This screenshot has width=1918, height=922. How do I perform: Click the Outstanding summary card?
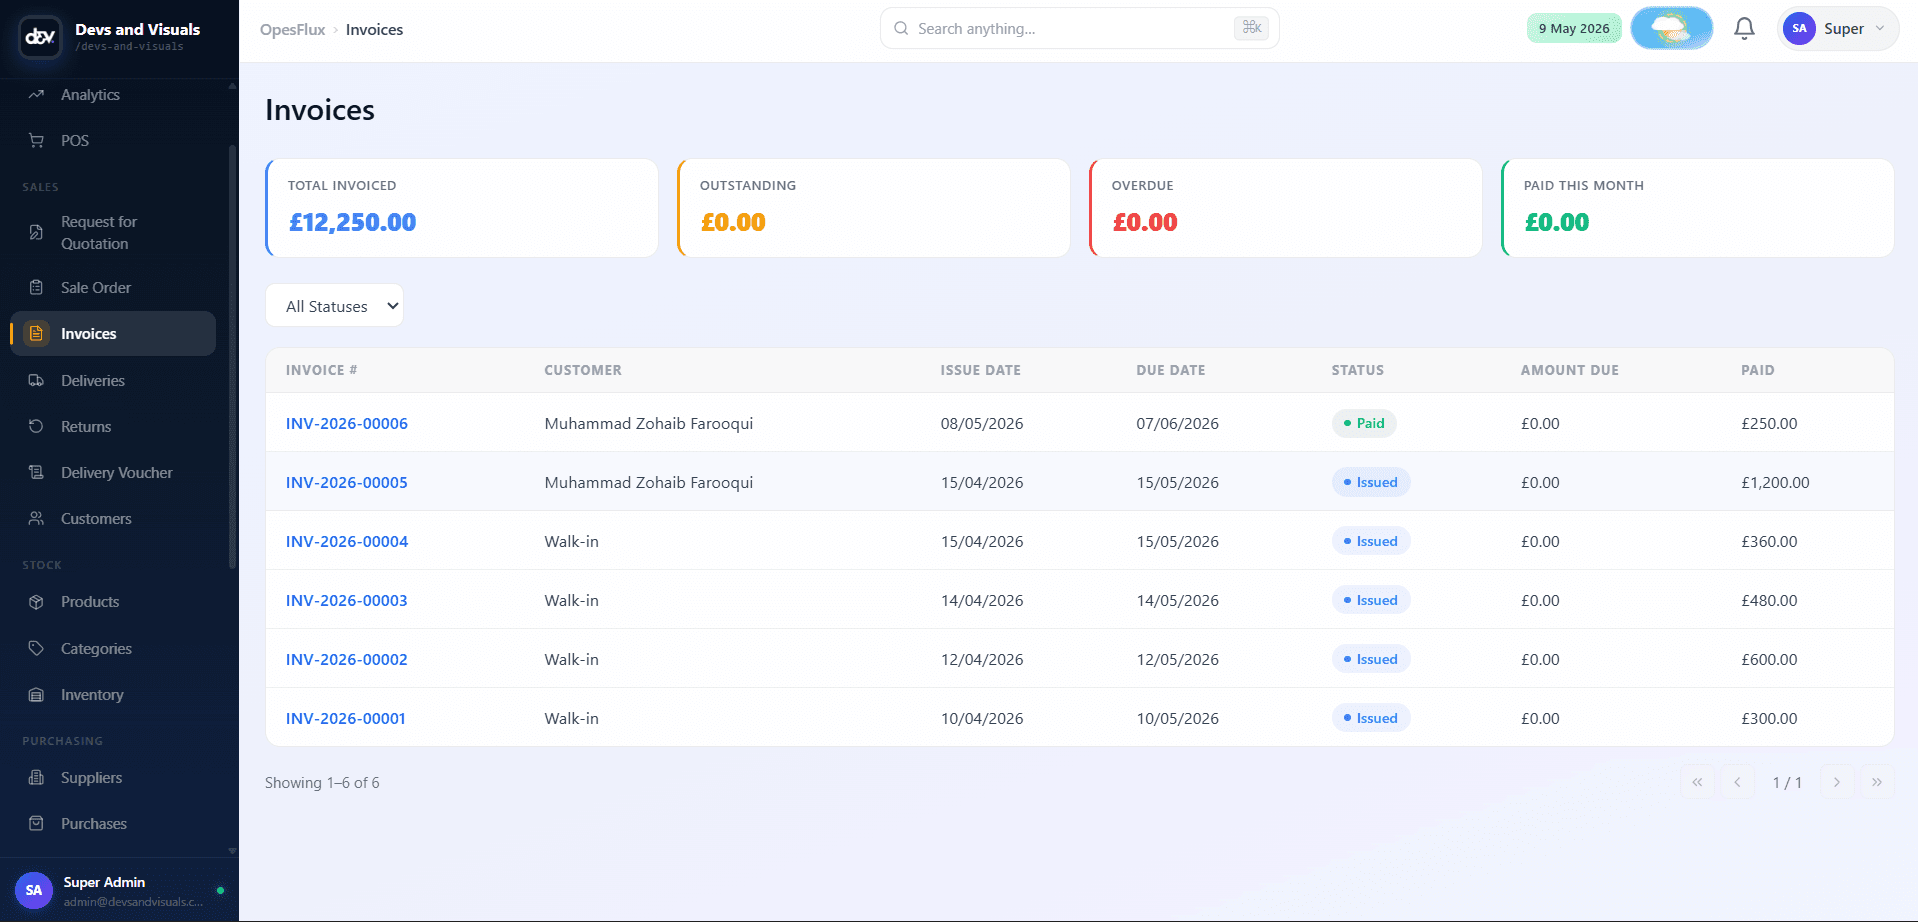pyautogui.click(x=874, y=208)
